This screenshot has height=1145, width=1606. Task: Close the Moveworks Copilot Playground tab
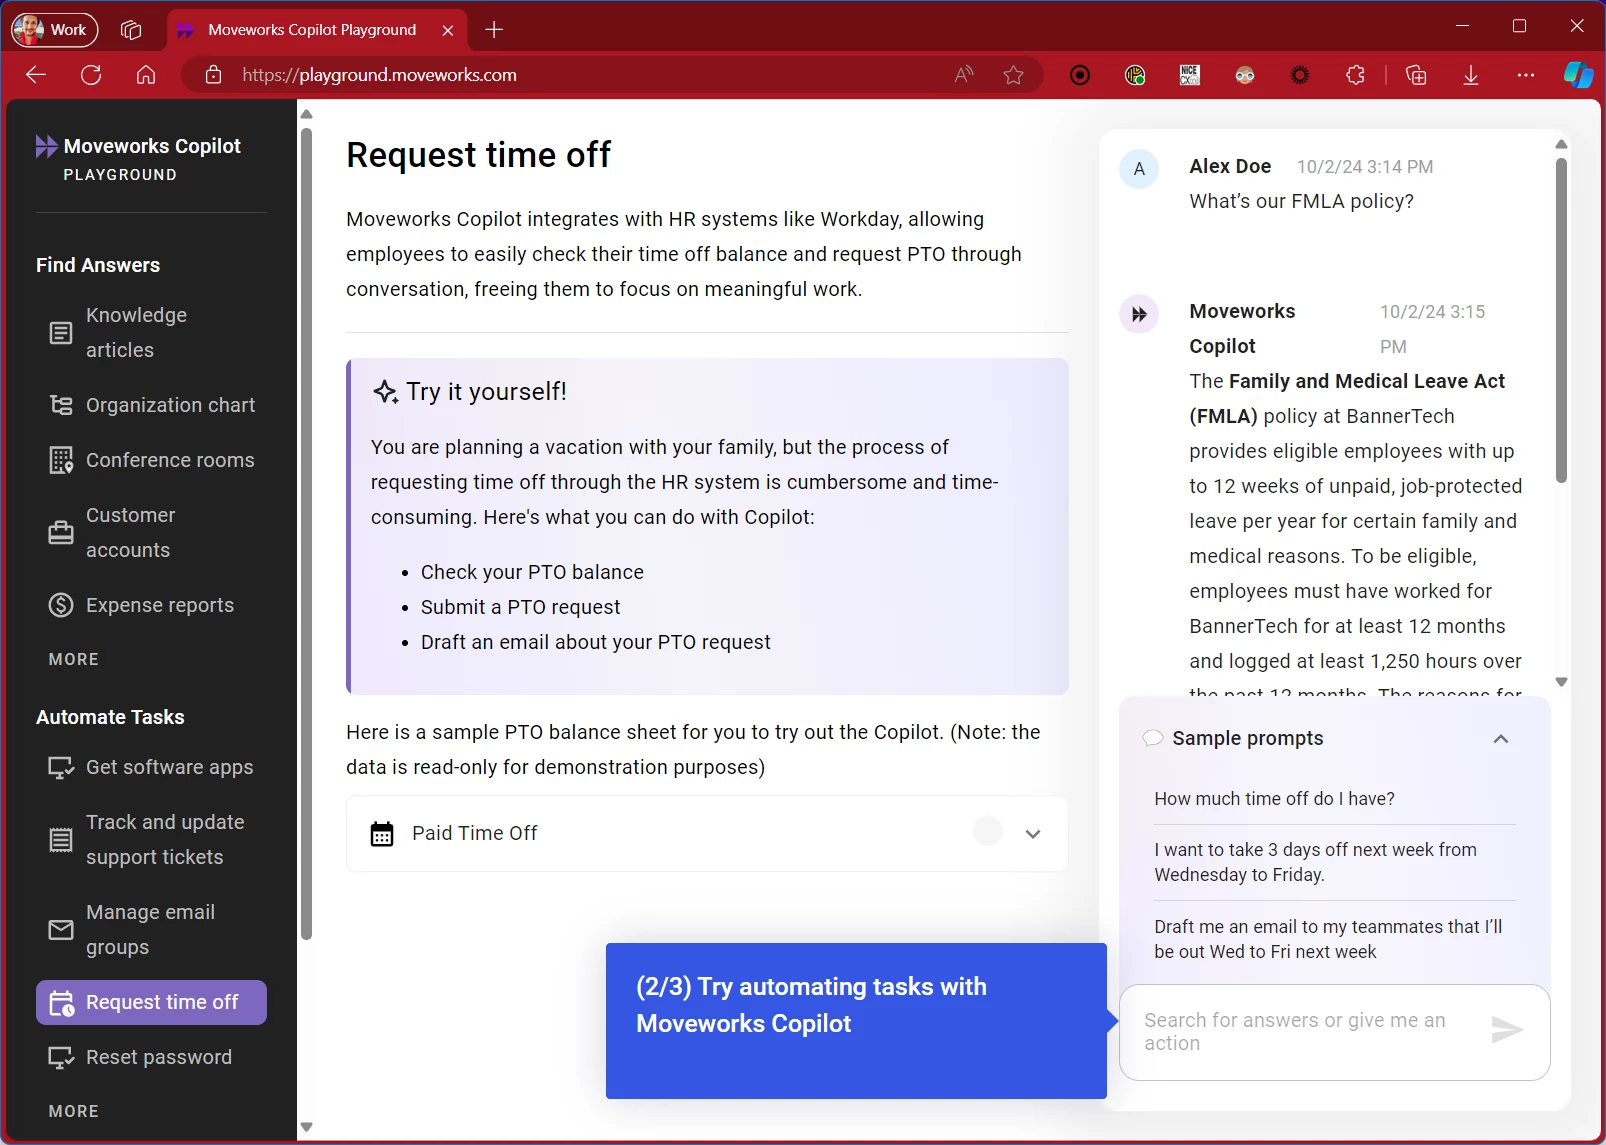(448, 30)
